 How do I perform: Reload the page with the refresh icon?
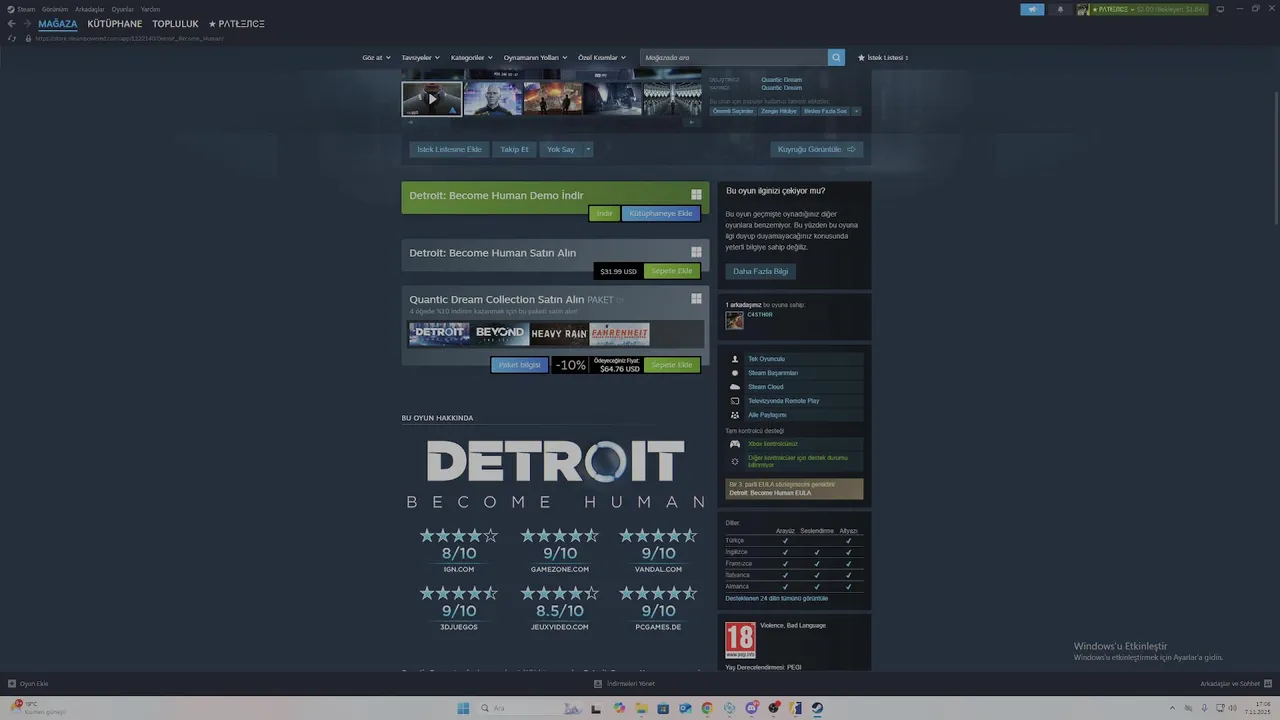[11, 38]
